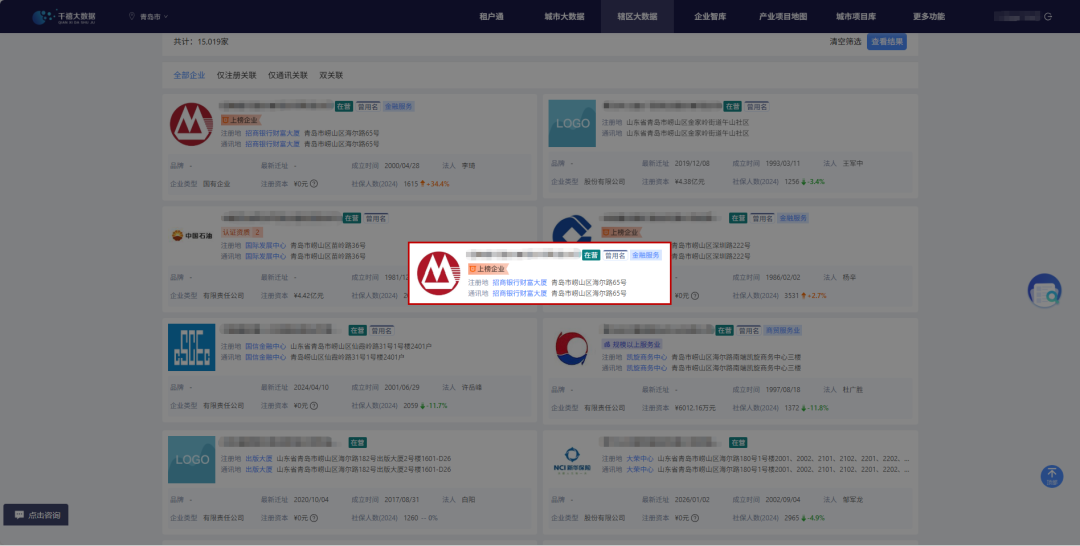The width and height of the screenshot is (1080, 546).
Task: Open 城市项目库 navigation item
Action: coord(856,17)
